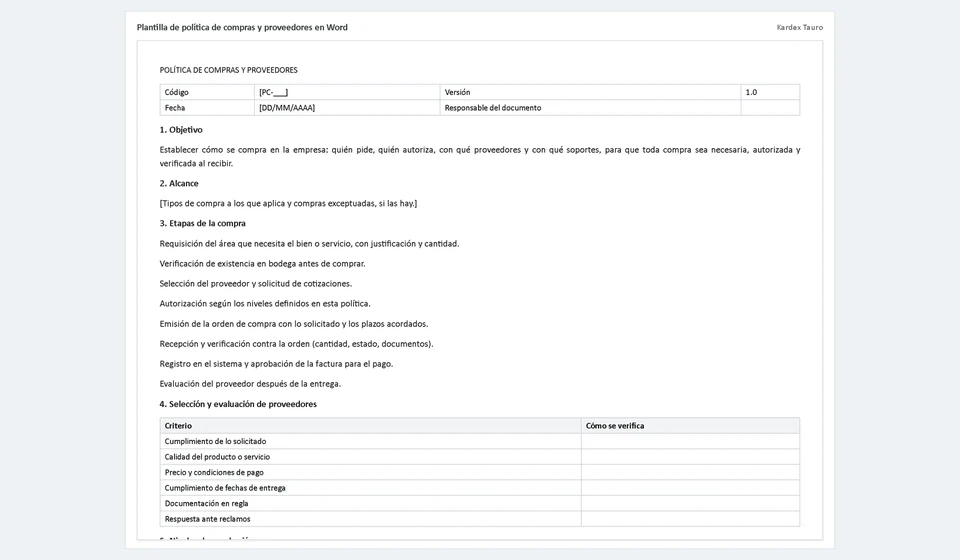This screenshot has height=560, width=960.
Task: Select the 'Respuesta ante reclamos' row
Action: coord(480,519)
